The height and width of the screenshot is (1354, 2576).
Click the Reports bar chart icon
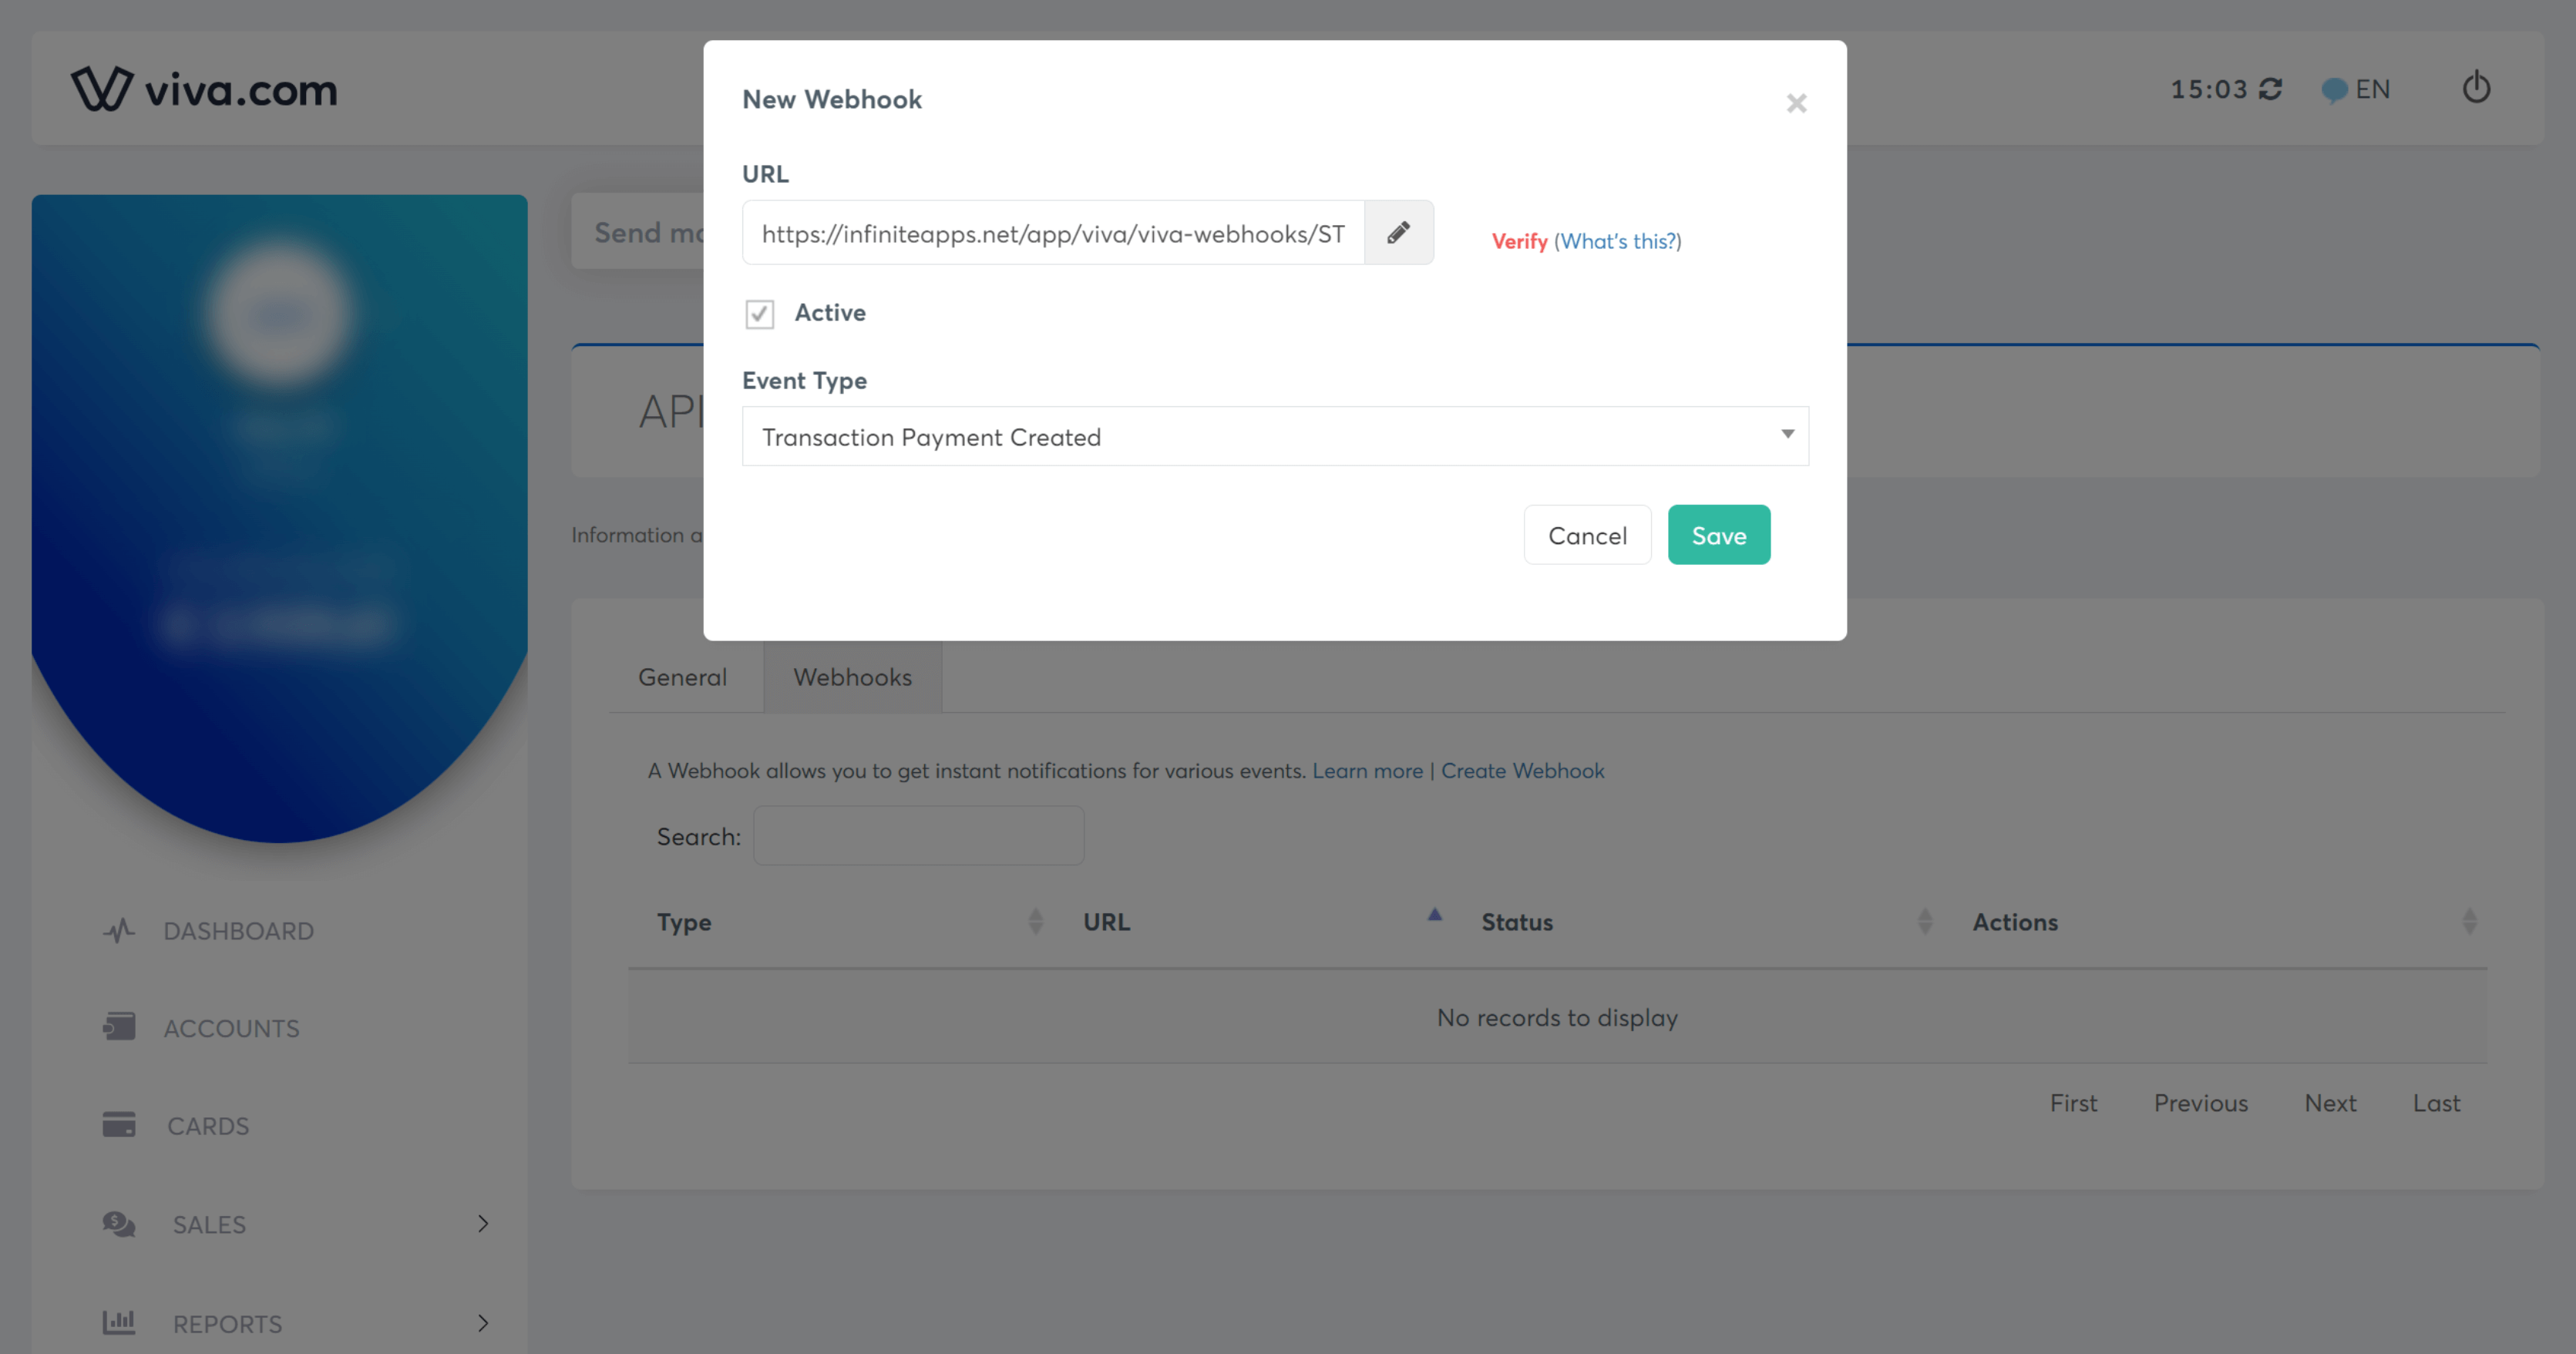coord(119,1322)
